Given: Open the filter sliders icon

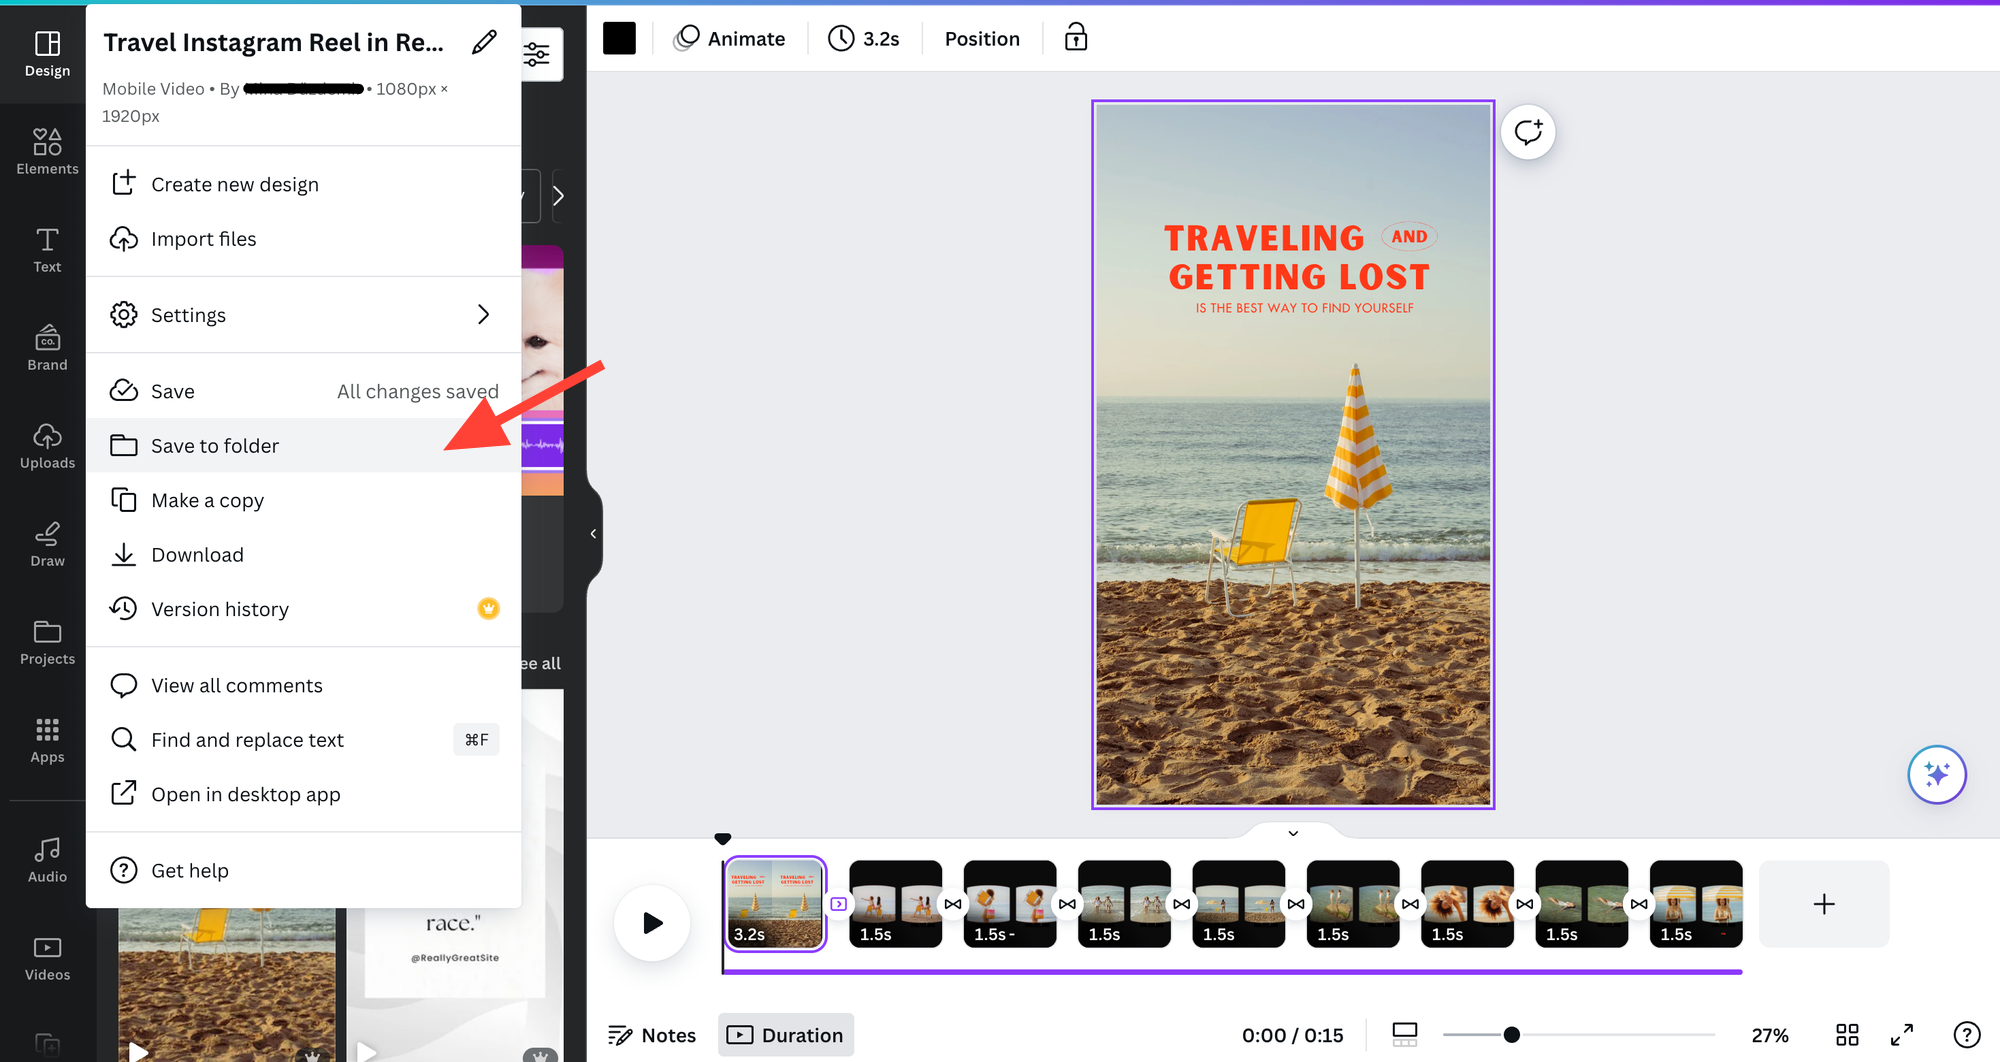Looking at the screenshot, I should (x=537, y=54).
